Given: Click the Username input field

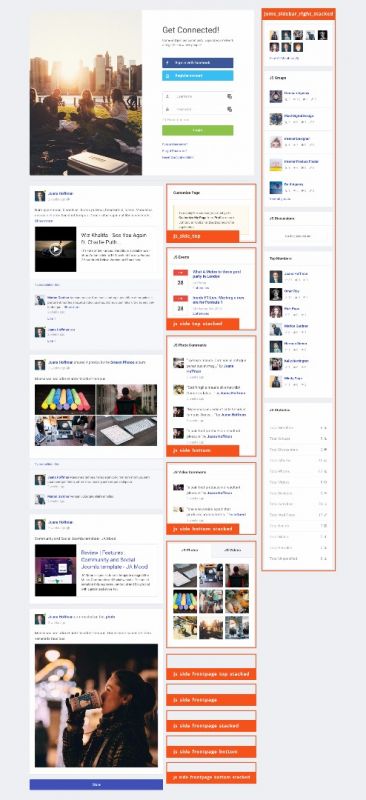Looking at the screenshot, I should tap(198, 96).
